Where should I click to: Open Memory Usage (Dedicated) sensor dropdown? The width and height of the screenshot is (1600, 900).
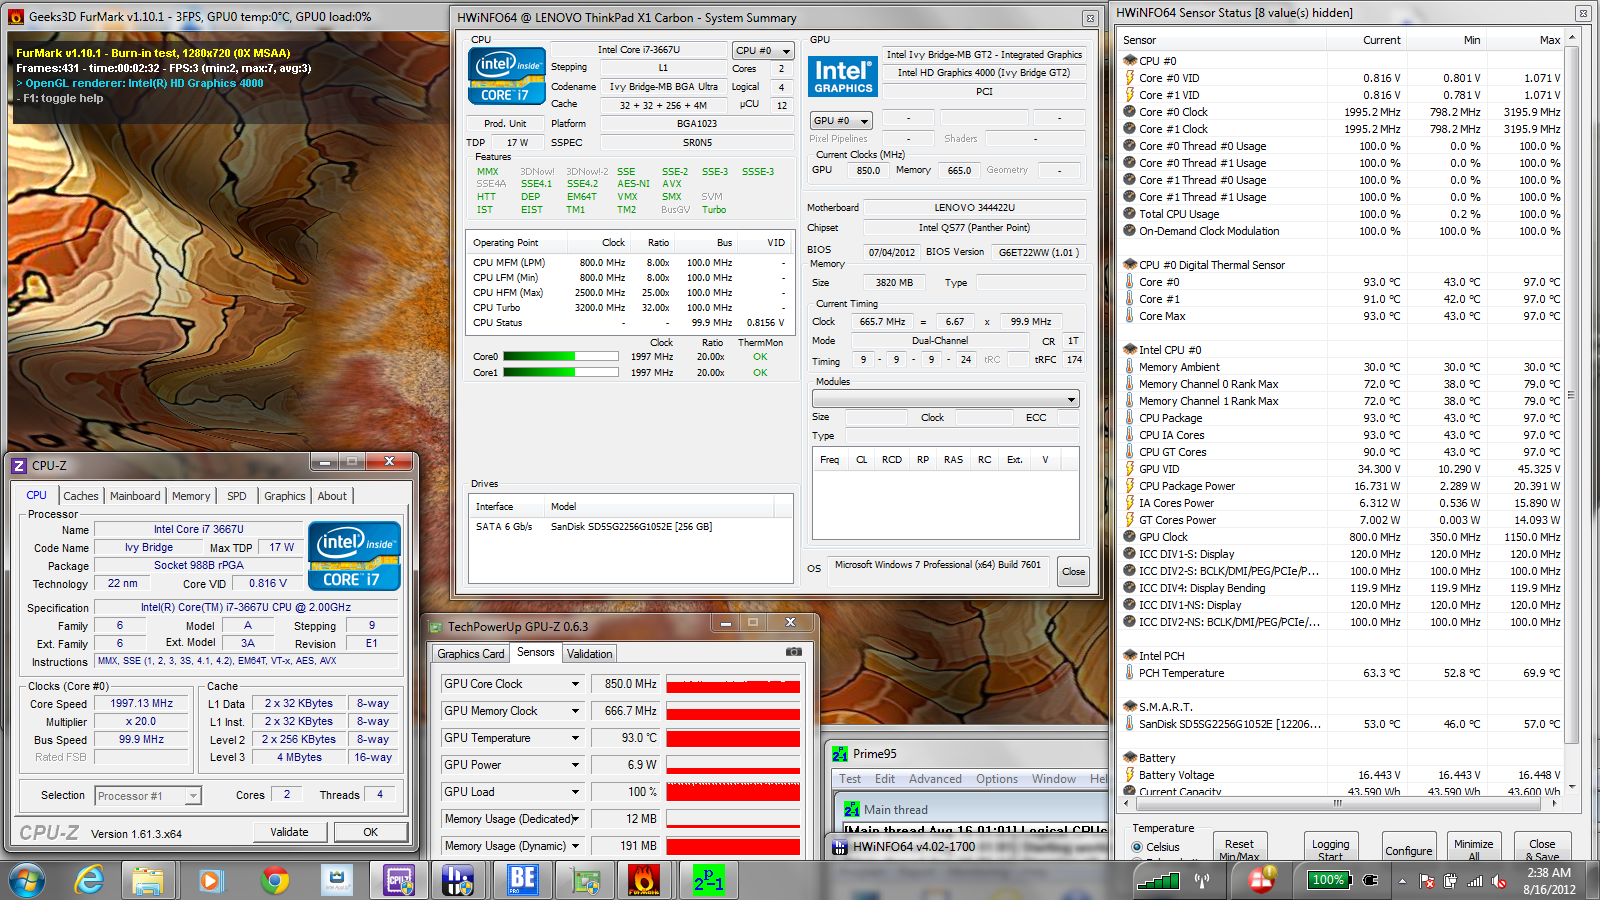575,819
